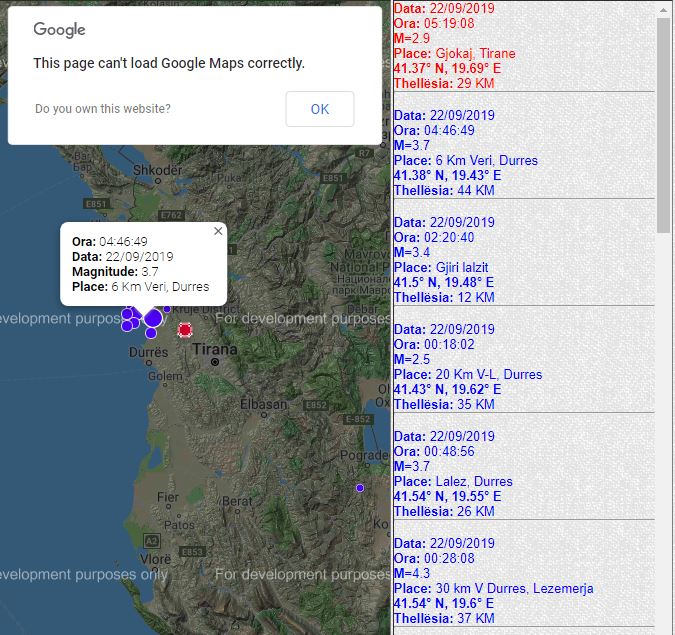Click the 'Do you own this website?' link

[x=103, y=108]
